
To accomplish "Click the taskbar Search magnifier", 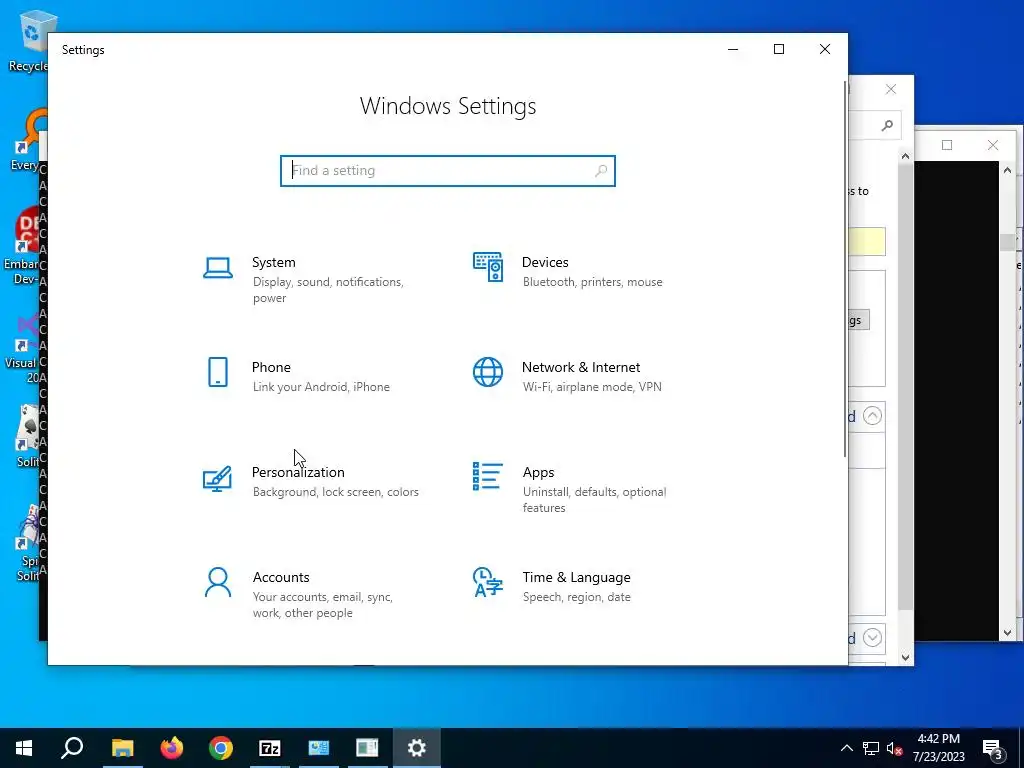I will pos(72,748).
